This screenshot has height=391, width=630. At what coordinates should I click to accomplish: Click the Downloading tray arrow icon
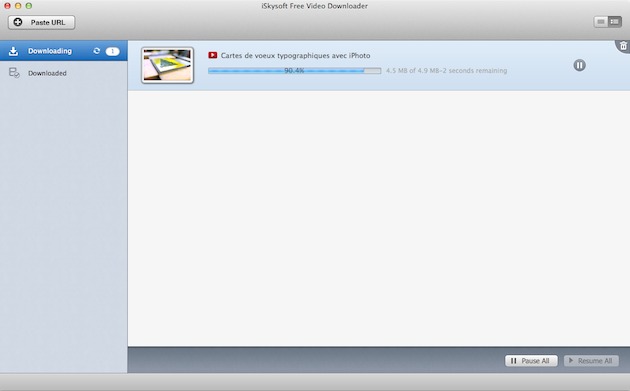point(13,51)
